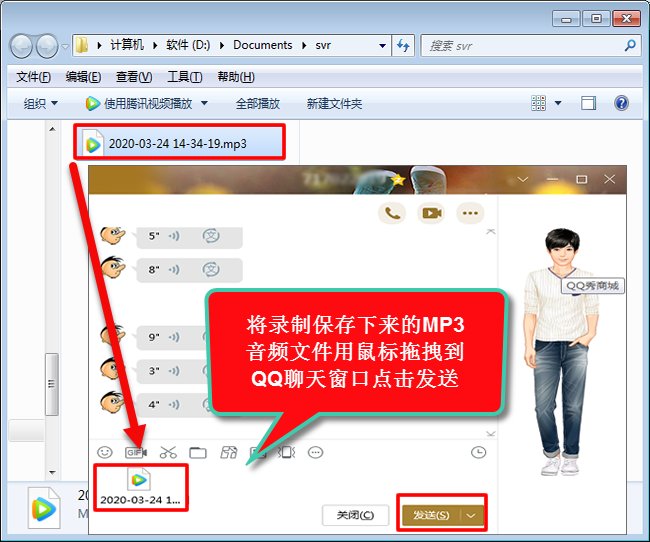
Task: Open the recent locations dropdown arrow
Action: pos(65,46)
